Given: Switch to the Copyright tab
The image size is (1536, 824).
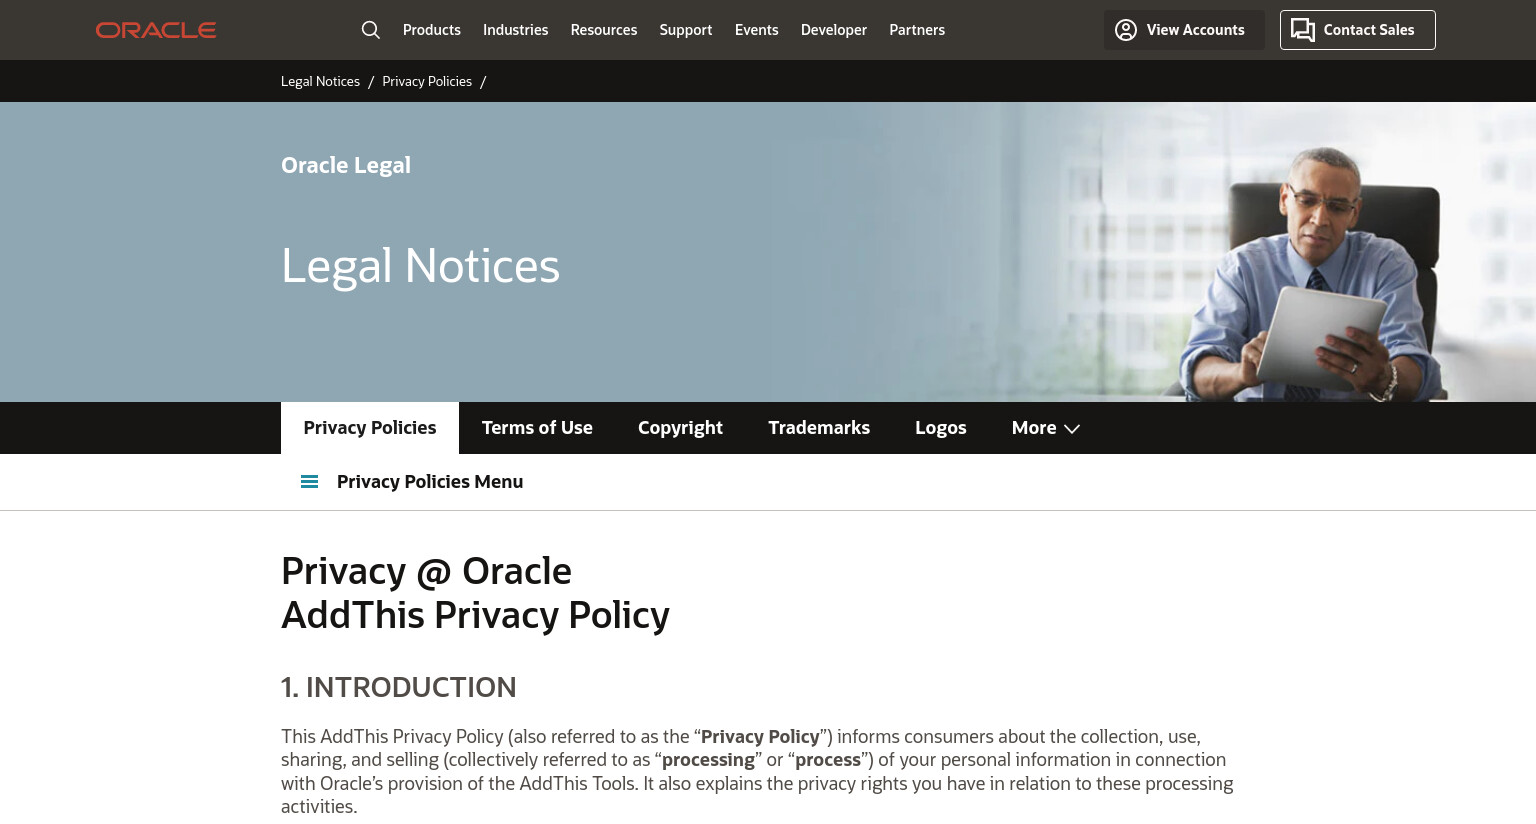Looking at the screenshot, I should tap(680, 428).
